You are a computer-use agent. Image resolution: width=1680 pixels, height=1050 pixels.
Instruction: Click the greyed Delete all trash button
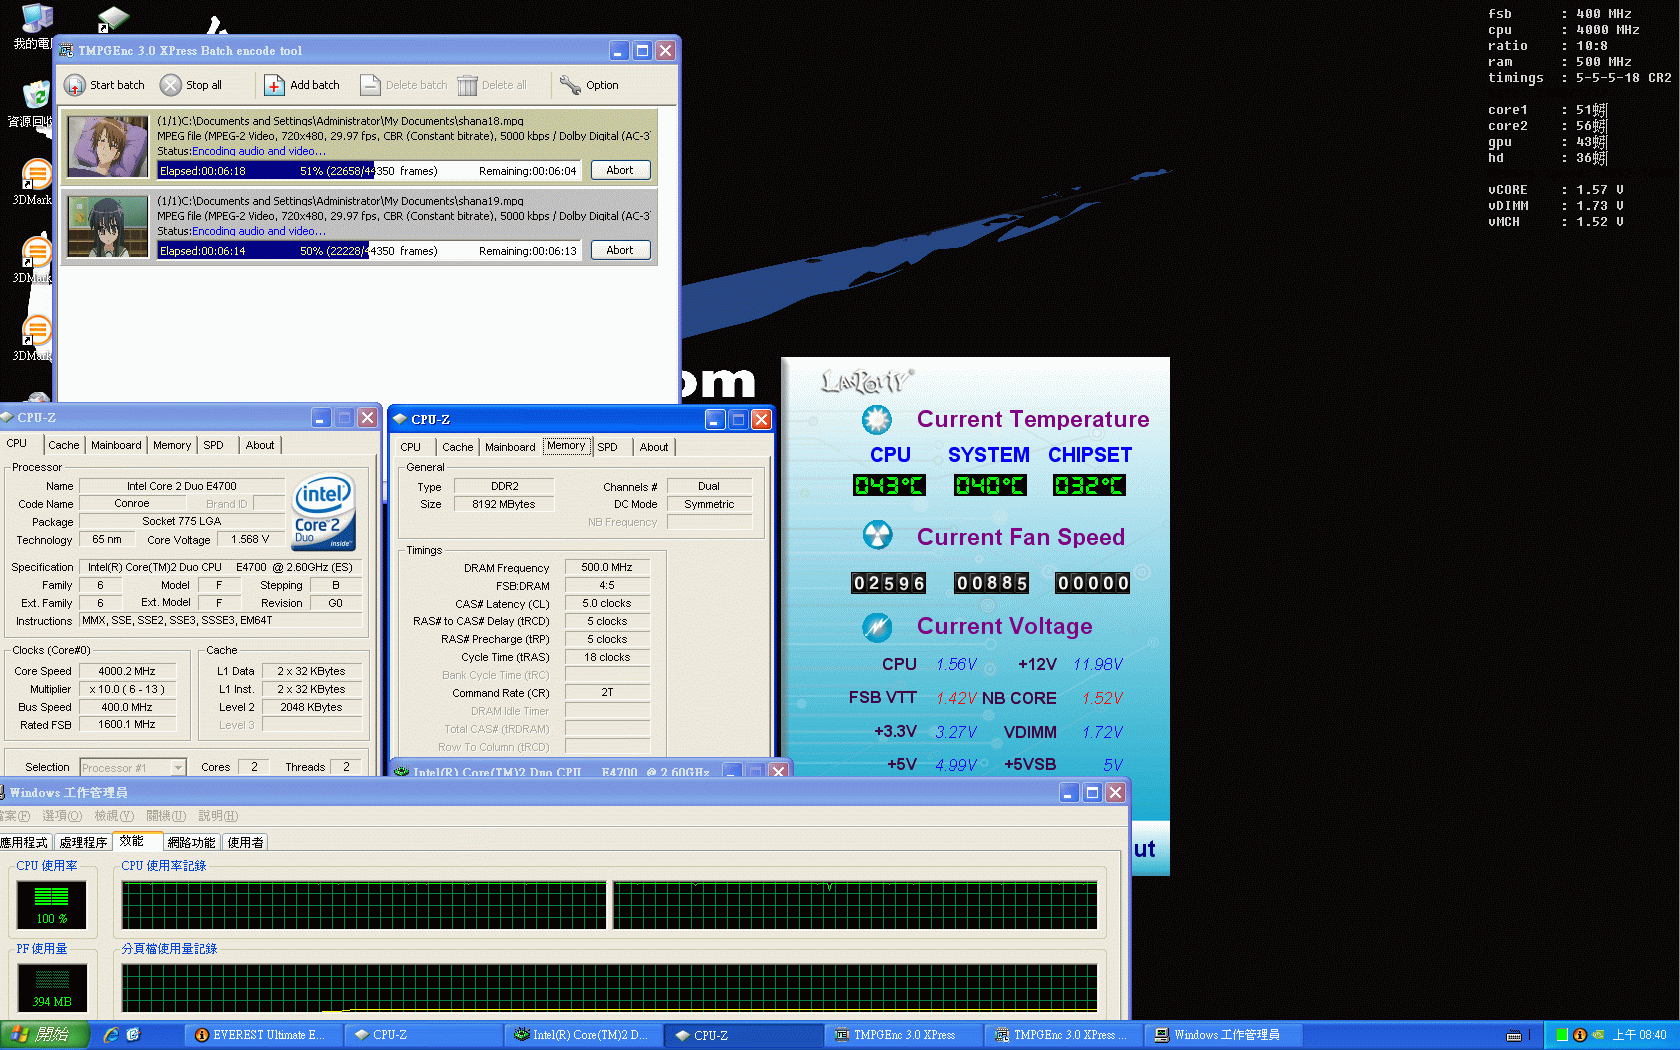(492, 85)
